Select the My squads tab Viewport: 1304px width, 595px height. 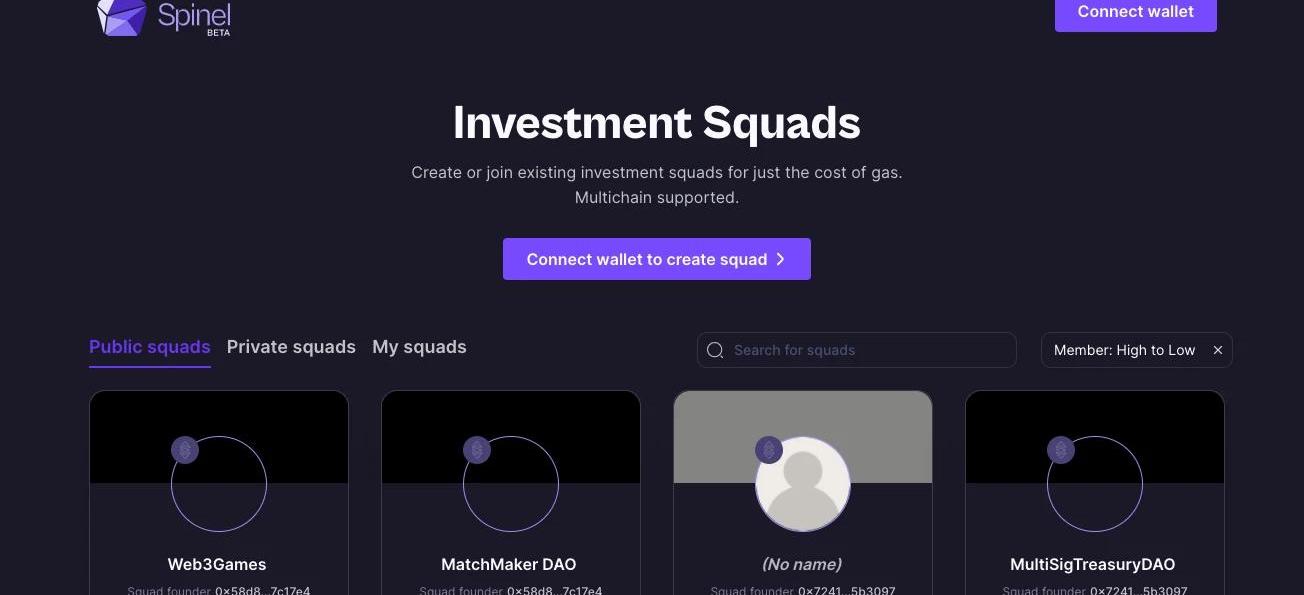(x=419, y=347)
